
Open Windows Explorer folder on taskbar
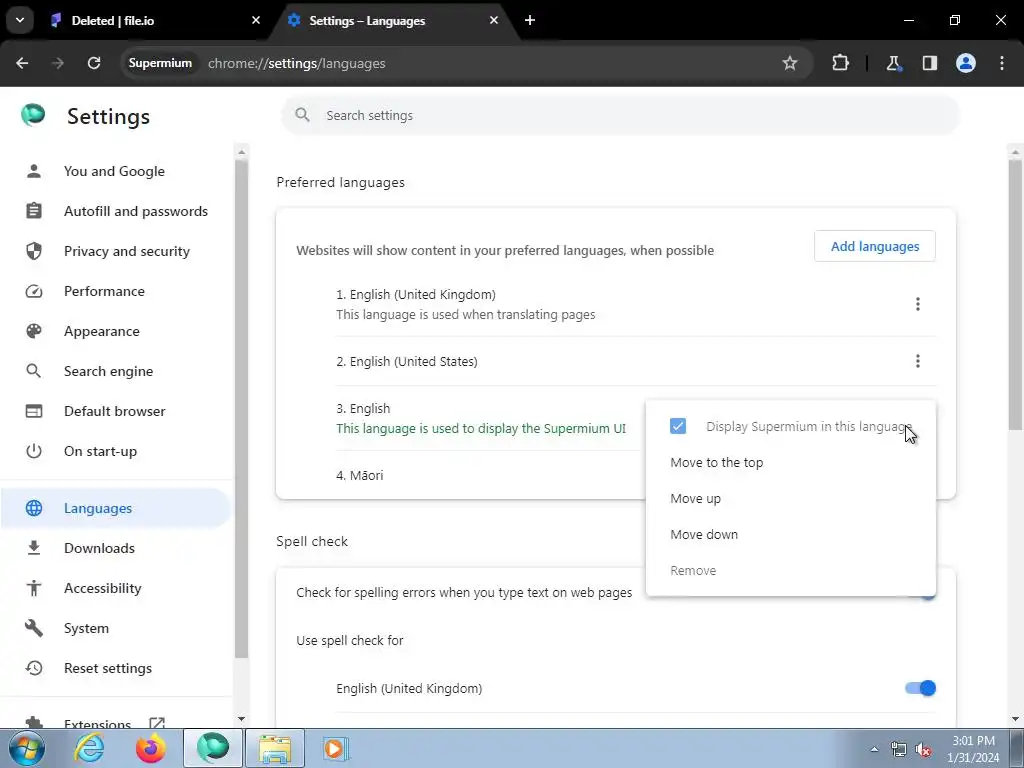point(275,748)
